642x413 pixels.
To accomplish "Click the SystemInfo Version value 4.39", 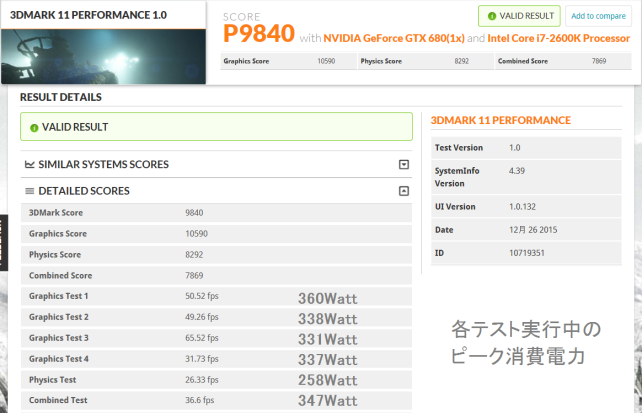I will coord(517,171).
